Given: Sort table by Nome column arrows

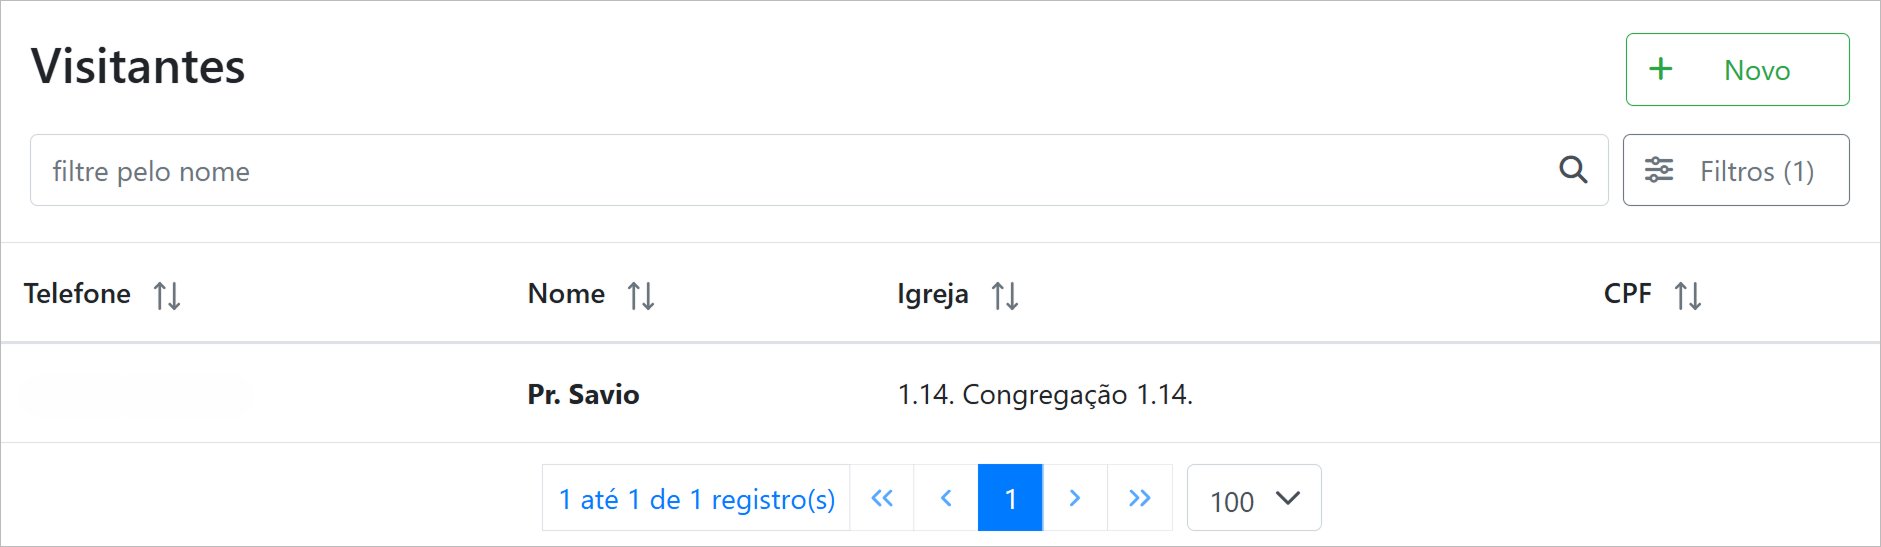Looking at the screenshot, I should click(641, 295).
